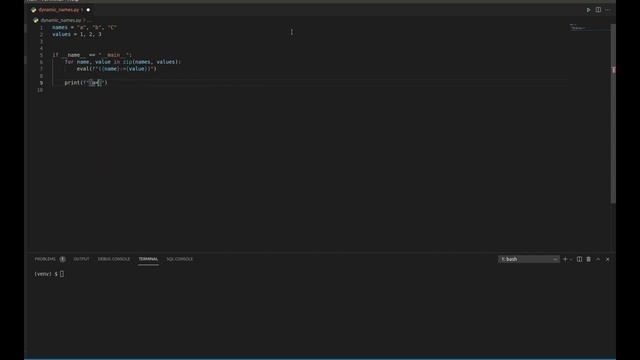Open the 1: bash terminal selector dropdown
Screen dimensions: 640x360
529,259
